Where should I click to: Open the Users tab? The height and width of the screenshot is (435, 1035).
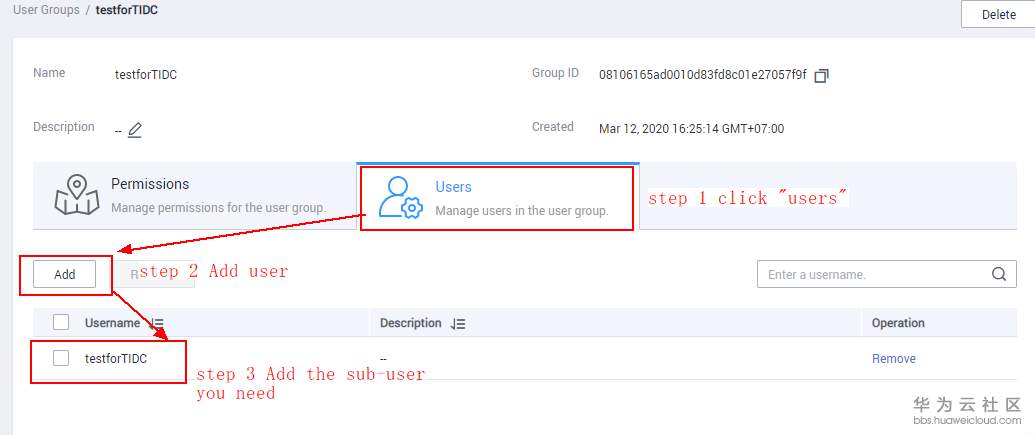click(x=498, y=196)
